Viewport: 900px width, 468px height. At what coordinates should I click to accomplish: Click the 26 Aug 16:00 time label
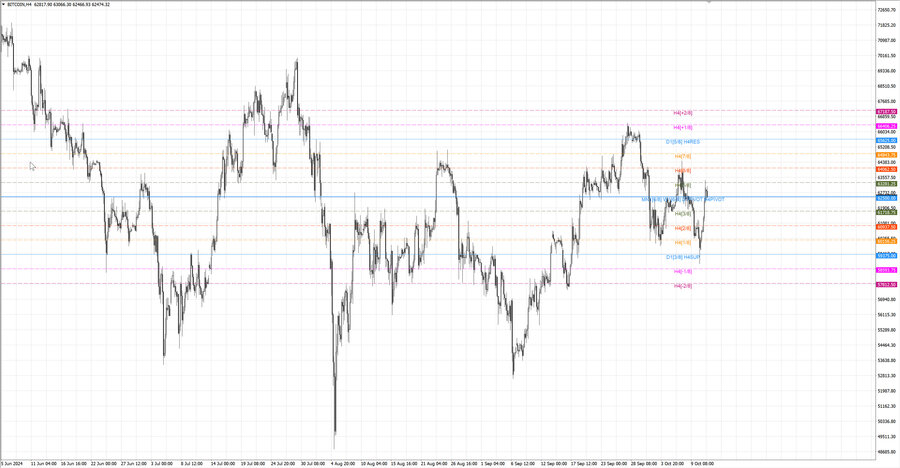pos(464,463)
